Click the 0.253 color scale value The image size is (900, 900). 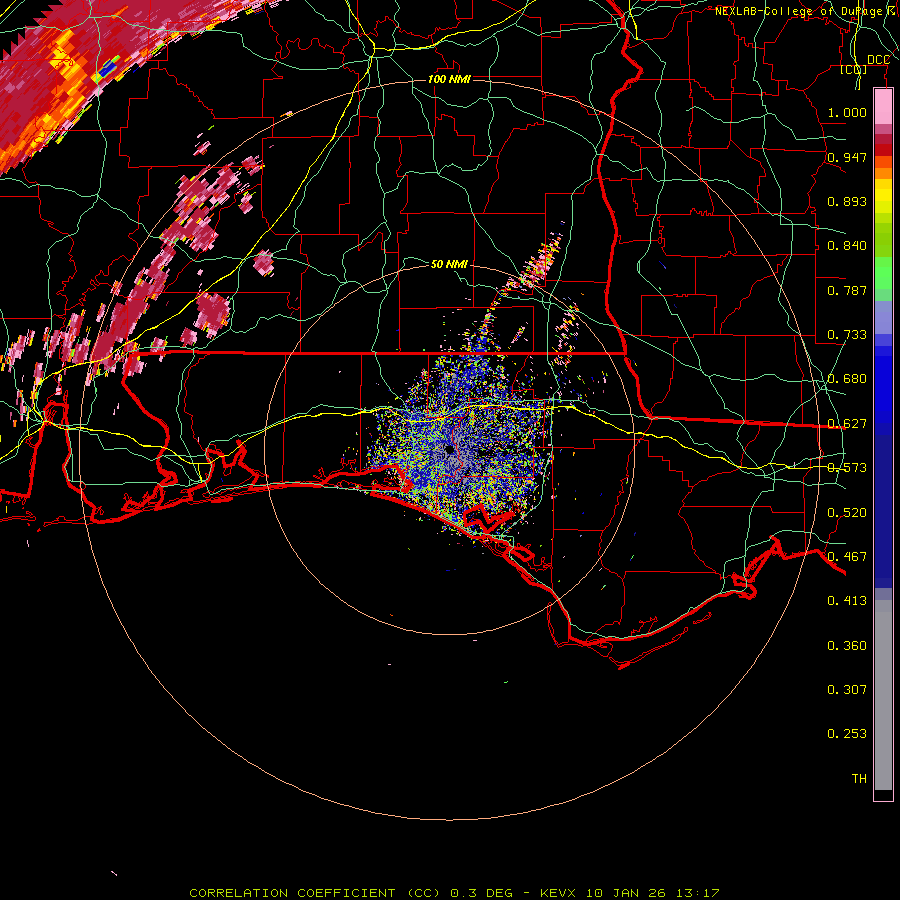coord(847,734)
